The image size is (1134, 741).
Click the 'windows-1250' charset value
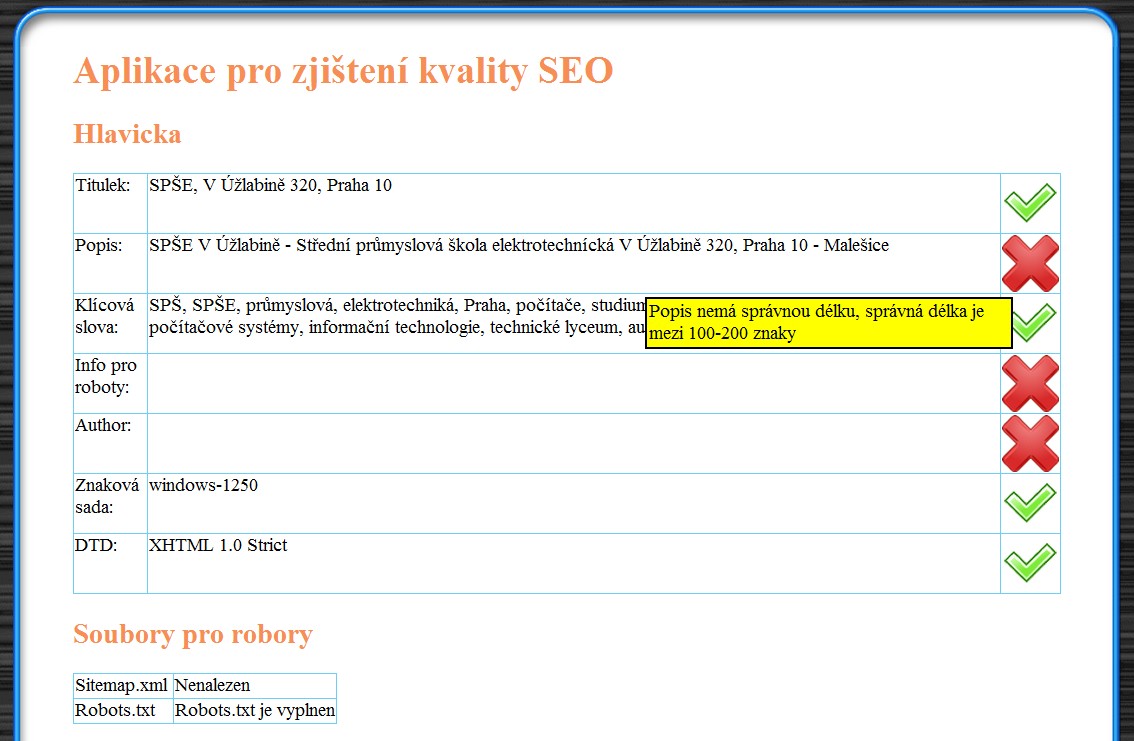tap(203, 485)
